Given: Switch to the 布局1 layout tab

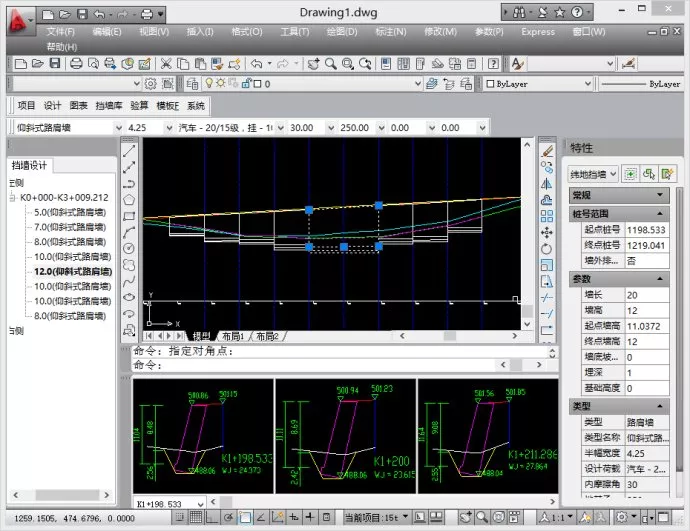Looking at the screenshot, I should coord(231,337).
